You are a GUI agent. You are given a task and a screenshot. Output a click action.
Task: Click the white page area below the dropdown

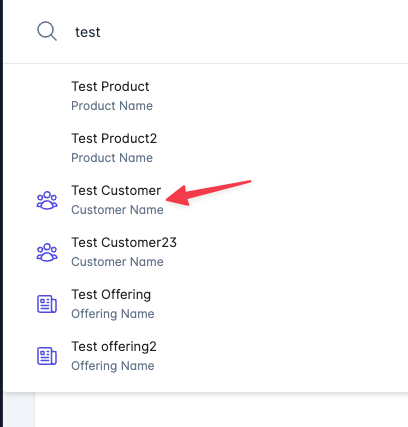[221, 410]
